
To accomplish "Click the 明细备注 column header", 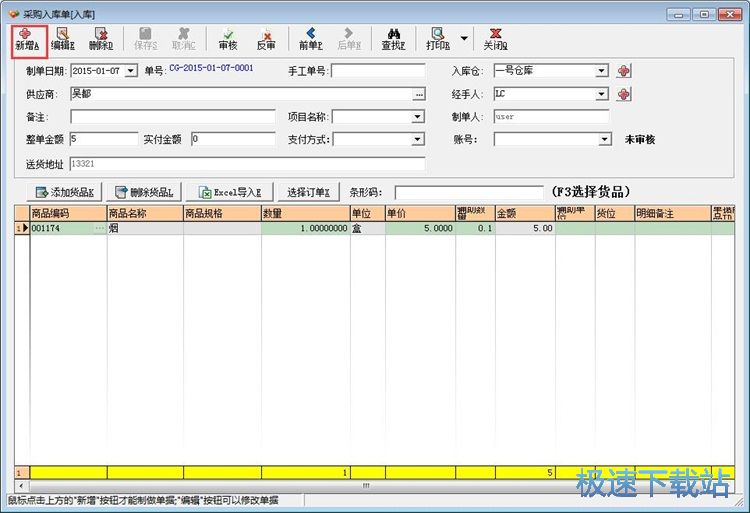I will point(673,213).
